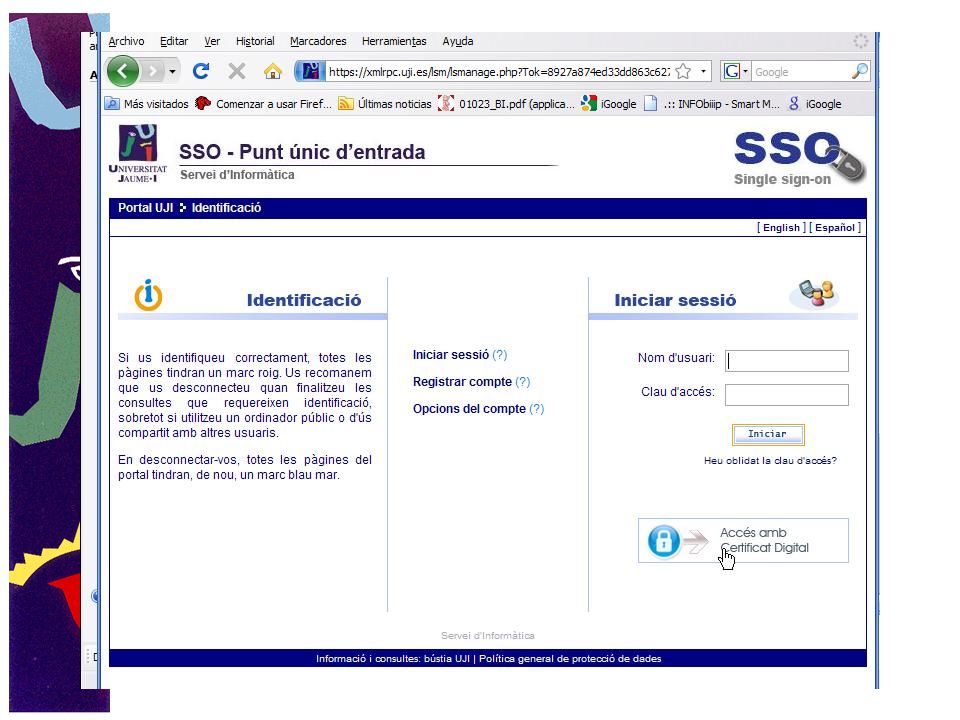Open the 01023_BI.pdf bookmark
Viewport: 960px width, 720px height.
coord(507,103)
